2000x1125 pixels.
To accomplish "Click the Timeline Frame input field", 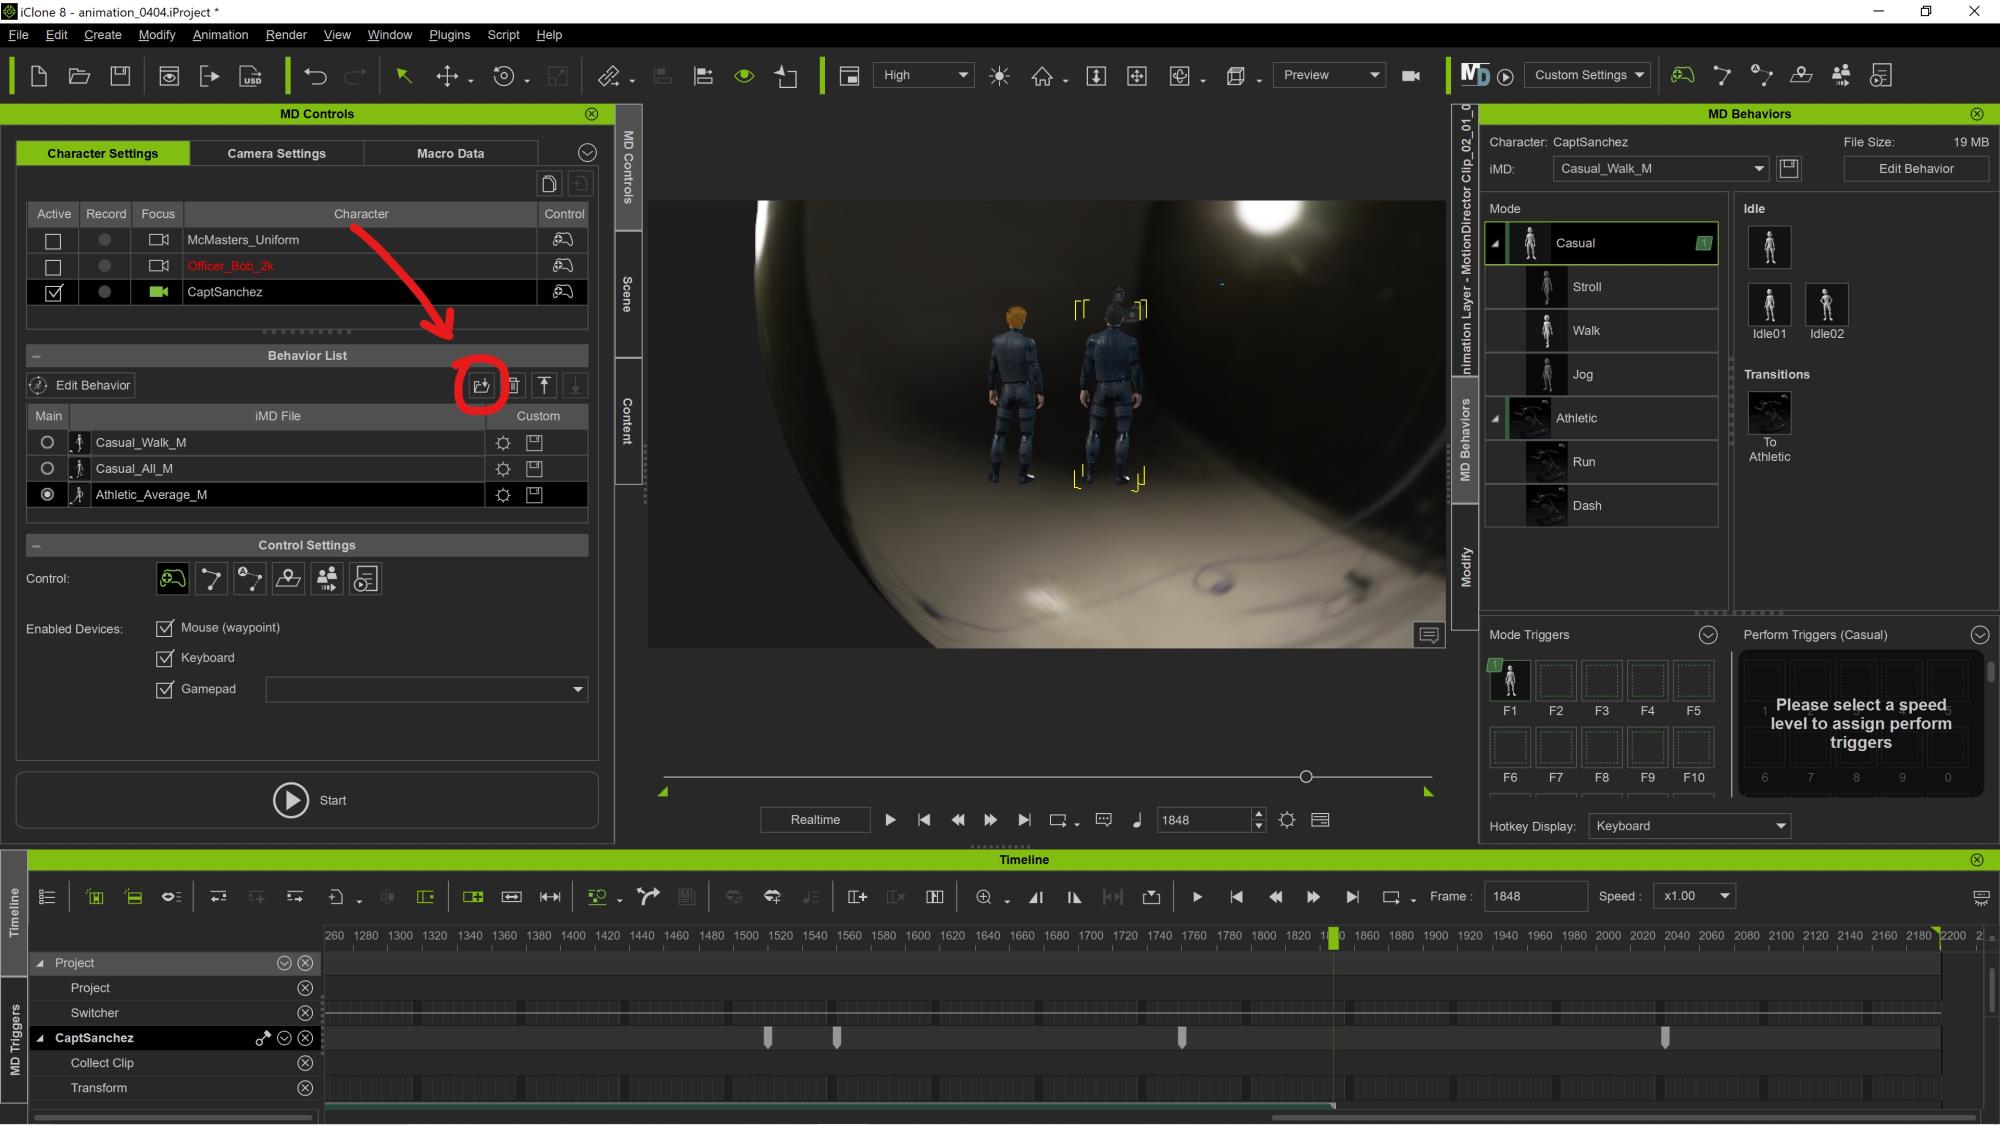I will click(1535, 896).
